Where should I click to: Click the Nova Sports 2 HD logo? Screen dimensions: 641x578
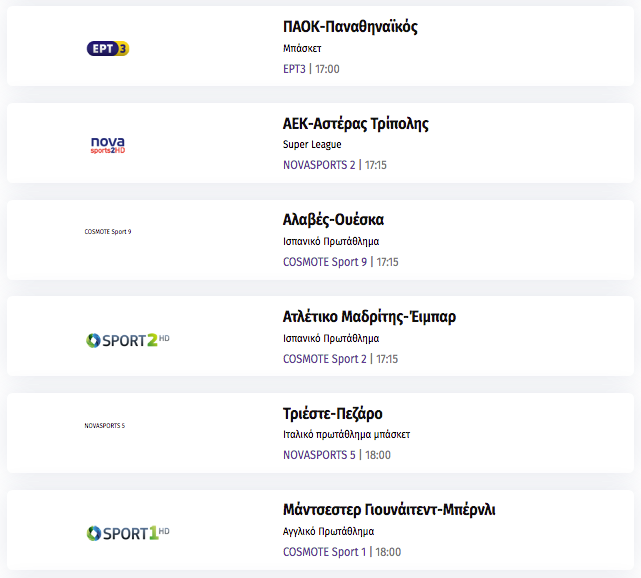click(108, 145)
